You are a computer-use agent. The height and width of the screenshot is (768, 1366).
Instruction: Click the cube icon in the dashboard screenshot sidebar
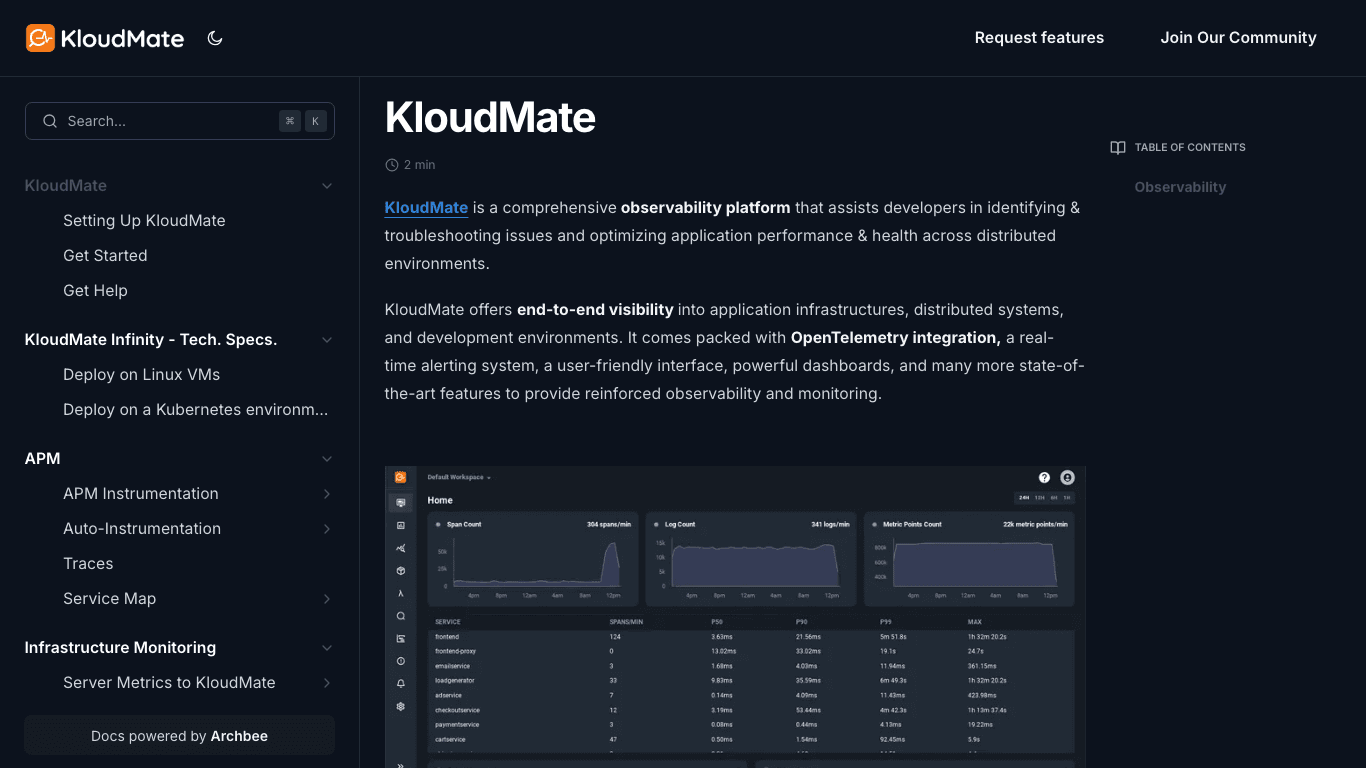pos(401,570)
